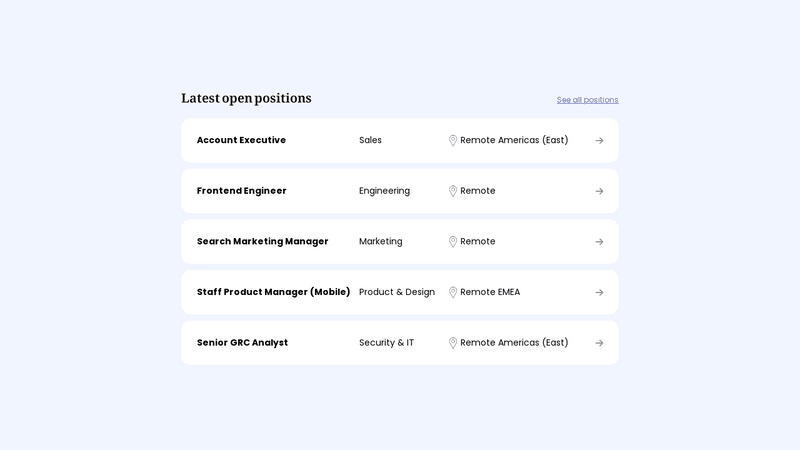
Task: Click the Product & Design department label
Action: [397, 292]
